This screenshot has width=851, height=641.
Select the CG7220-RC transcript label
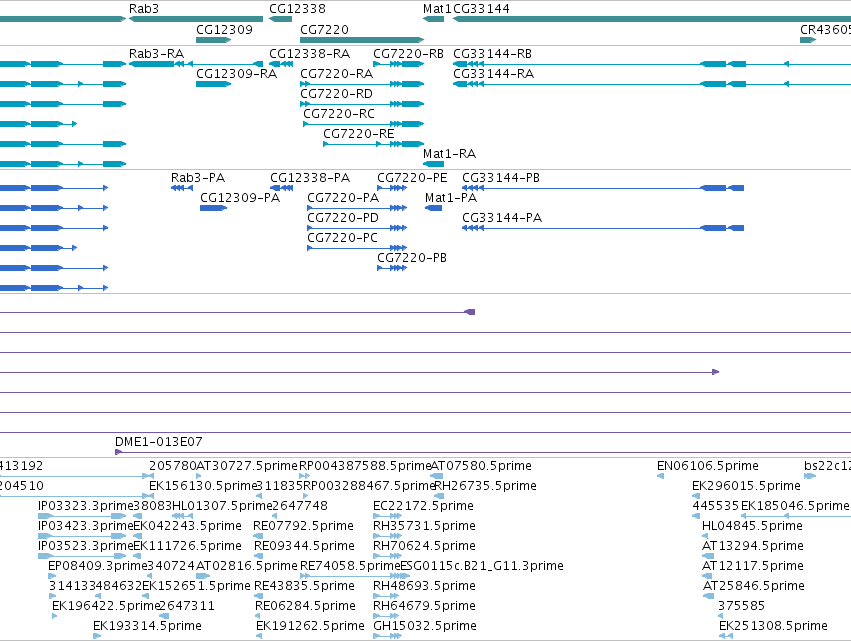(339, 113)
